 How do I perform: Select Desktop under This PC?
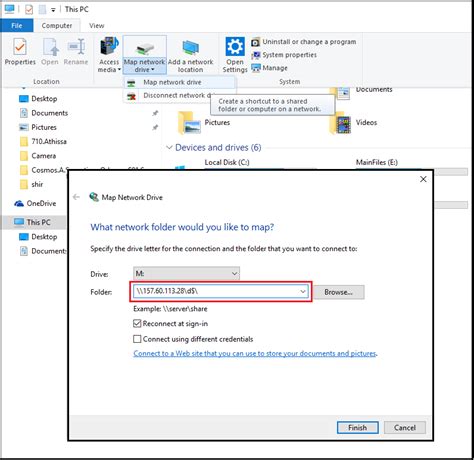click(x=38, y=237)
